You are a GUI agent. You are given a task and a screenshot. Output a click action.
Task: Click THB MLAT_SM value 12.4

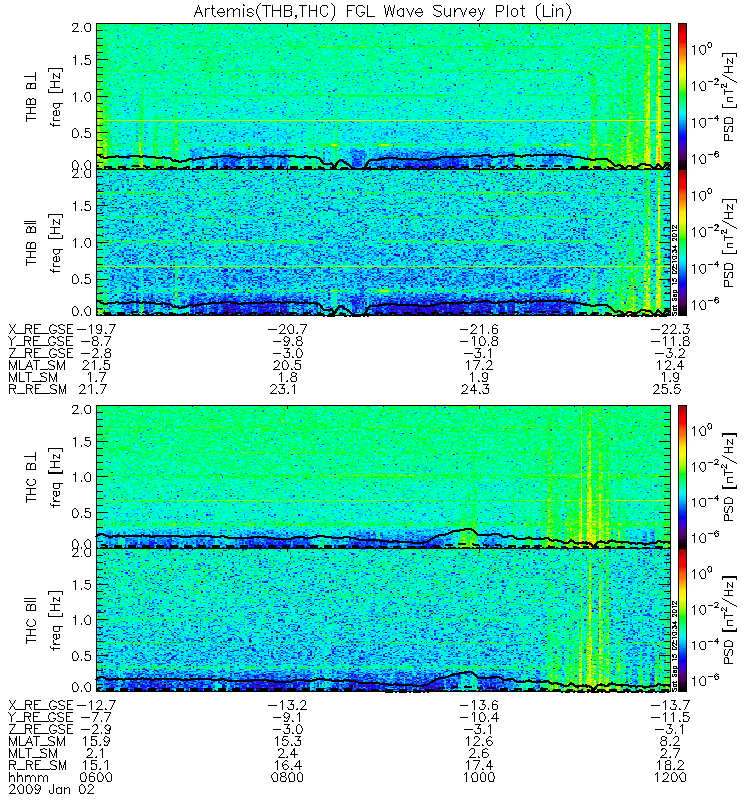click(670, 365)
